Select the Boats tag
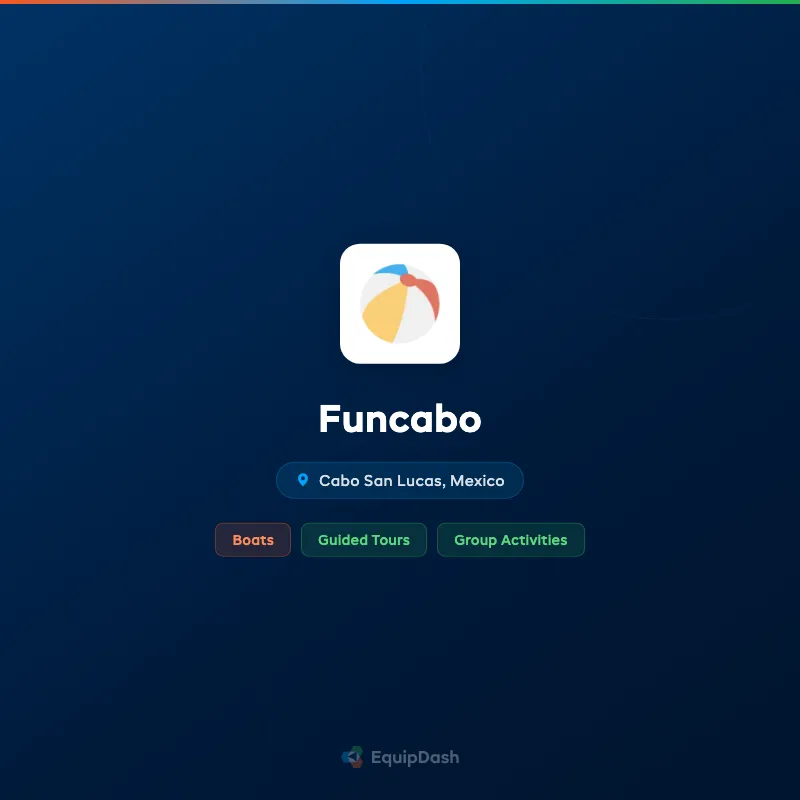Screen dimensions: 800x800 click(x=253, y=540)
